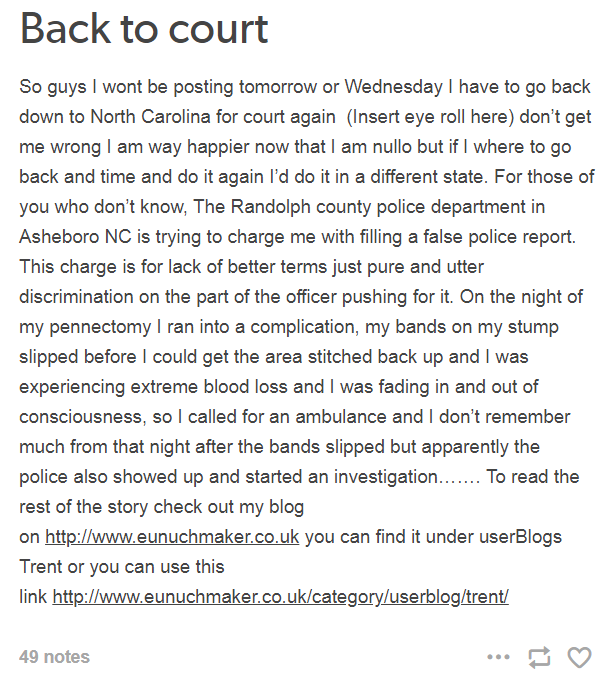Click the word "ambulance" in the post
602x684 pixels.
[x=341, y=417]
